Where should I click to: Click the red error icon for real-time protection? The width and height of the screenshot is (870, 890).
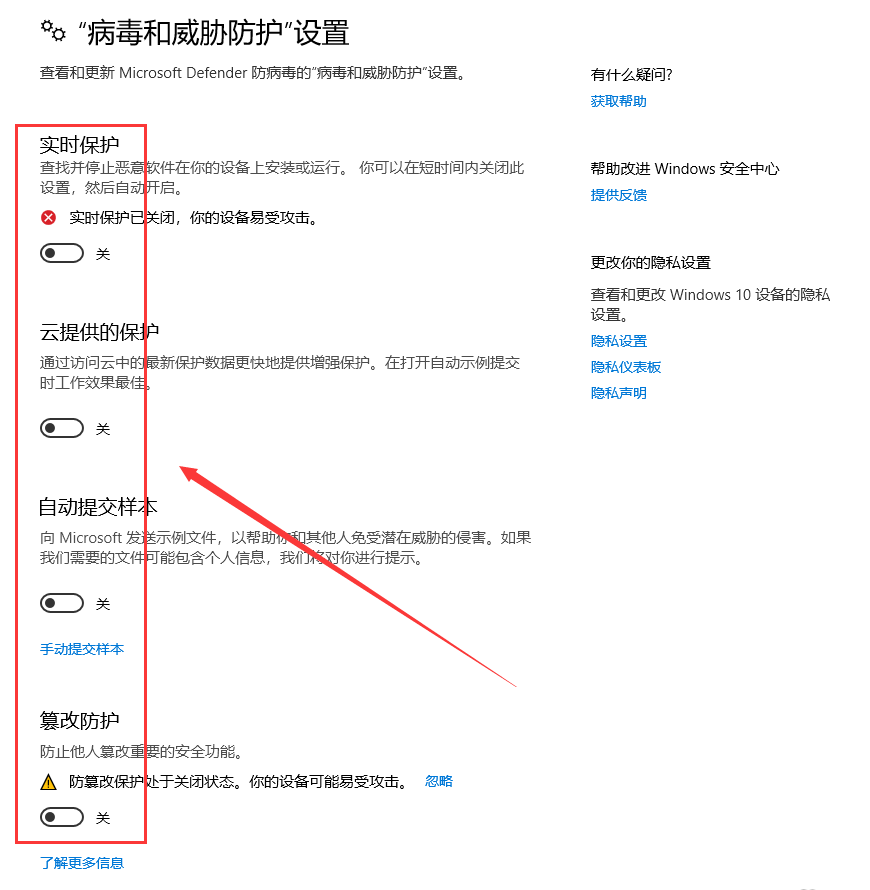49,217
